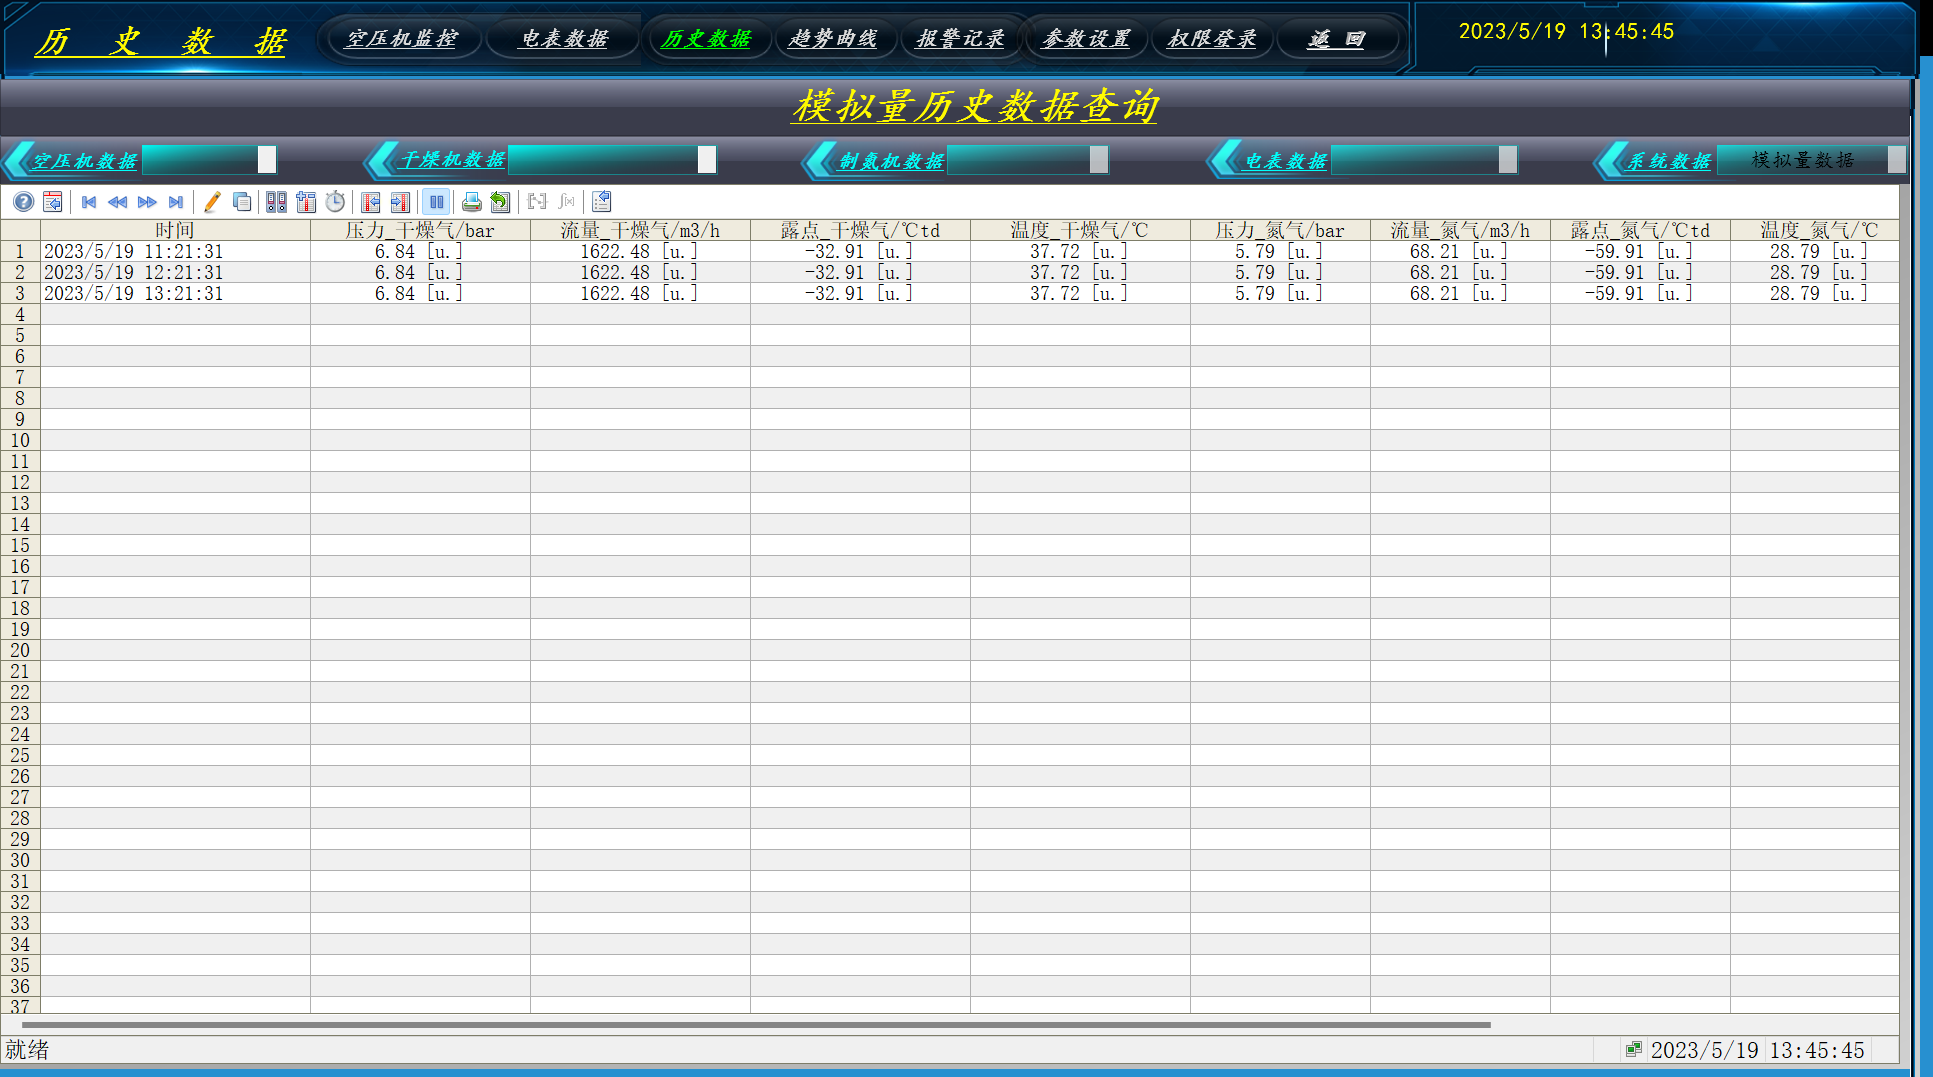Select the 2023/5/19 13:21:31 time cell
Viewport: 1933px width, 1077px height.
[175, 294]
